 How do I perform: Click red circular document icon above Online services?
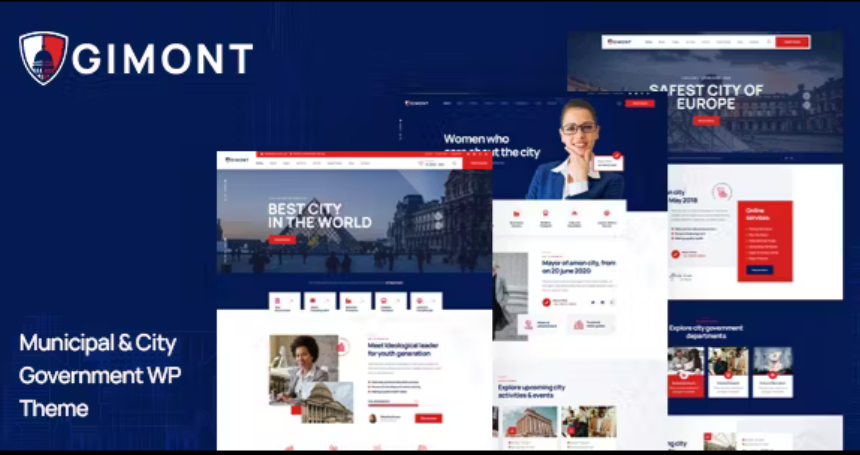[722, 193]
